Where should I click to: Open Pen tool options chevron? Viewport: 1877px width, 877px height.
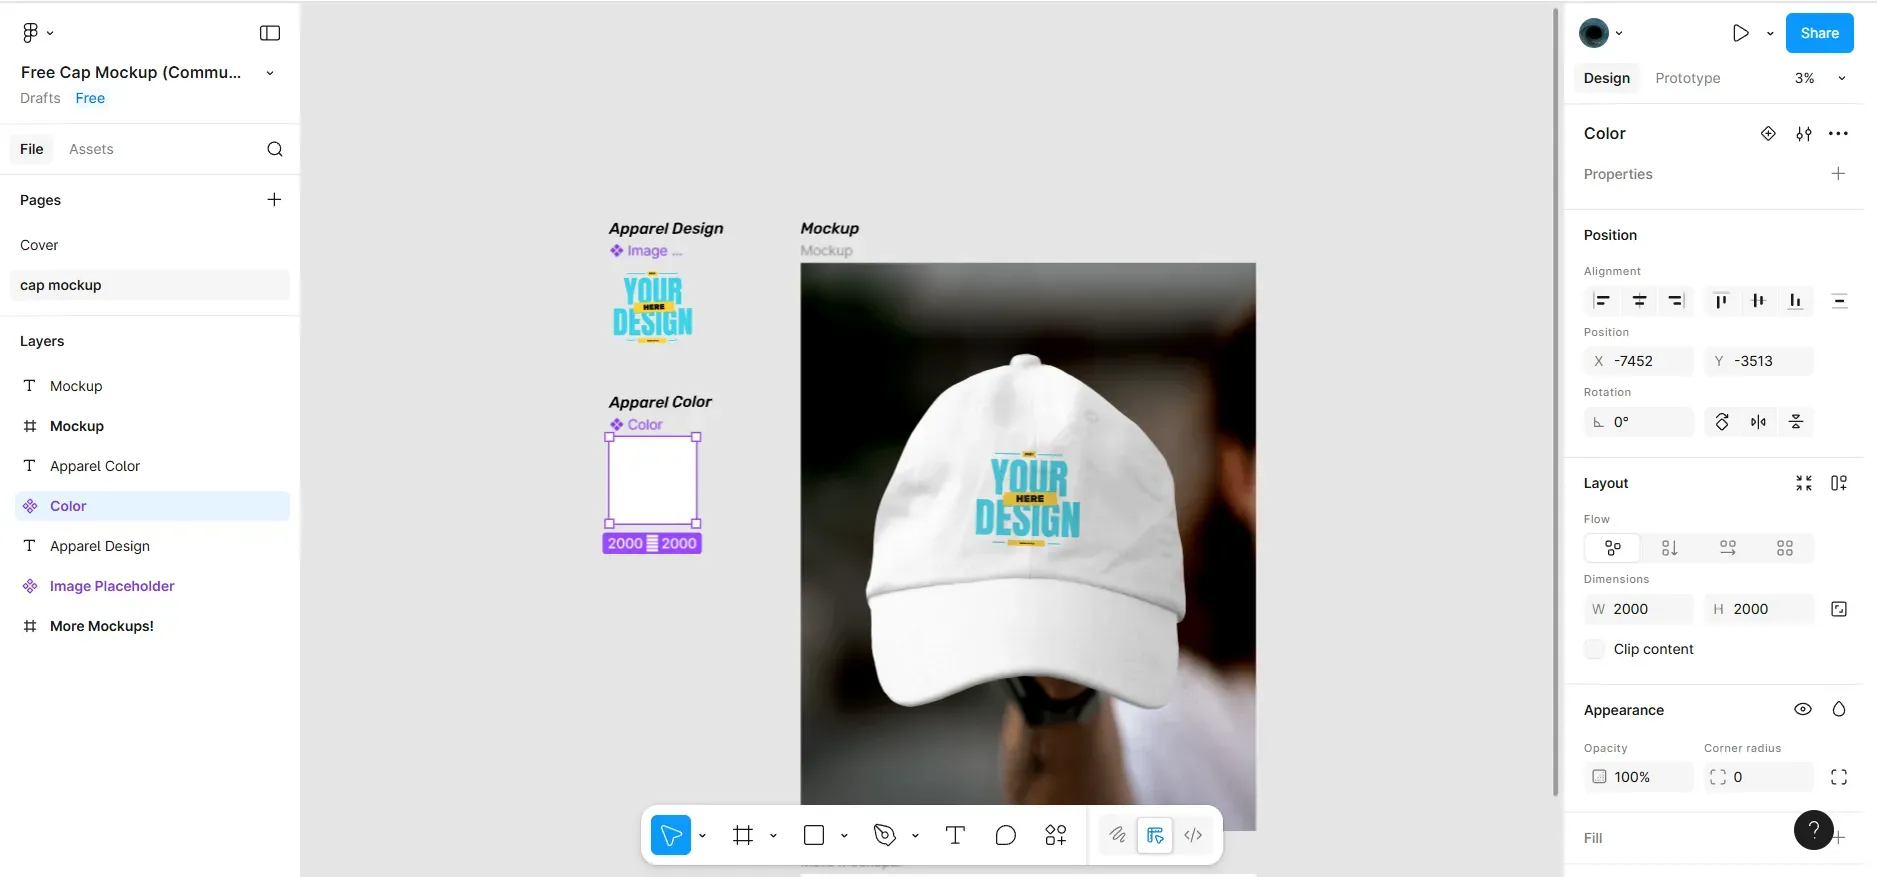915,835
